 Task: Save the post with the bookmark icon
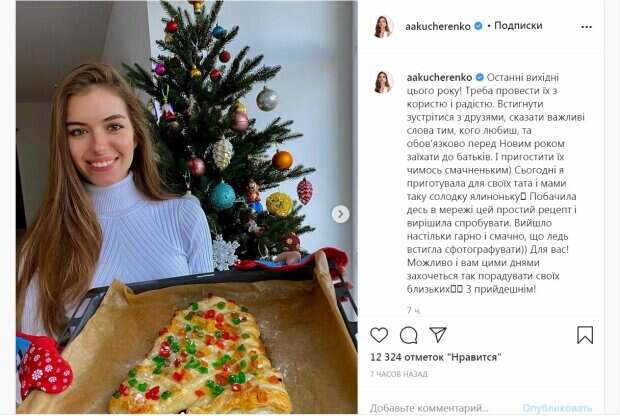point(585,335)
